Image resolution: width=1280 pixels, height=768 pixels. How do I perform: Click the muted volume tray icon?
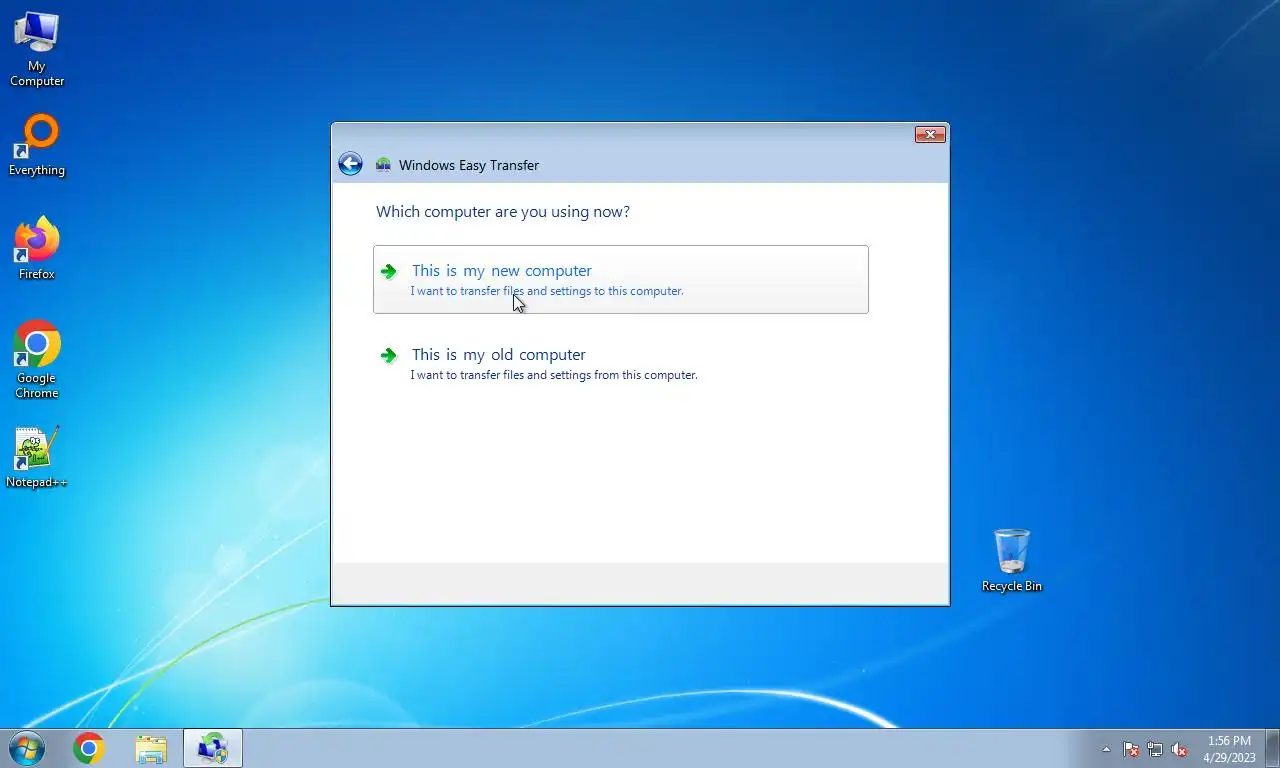click(x=1179, y=749)
